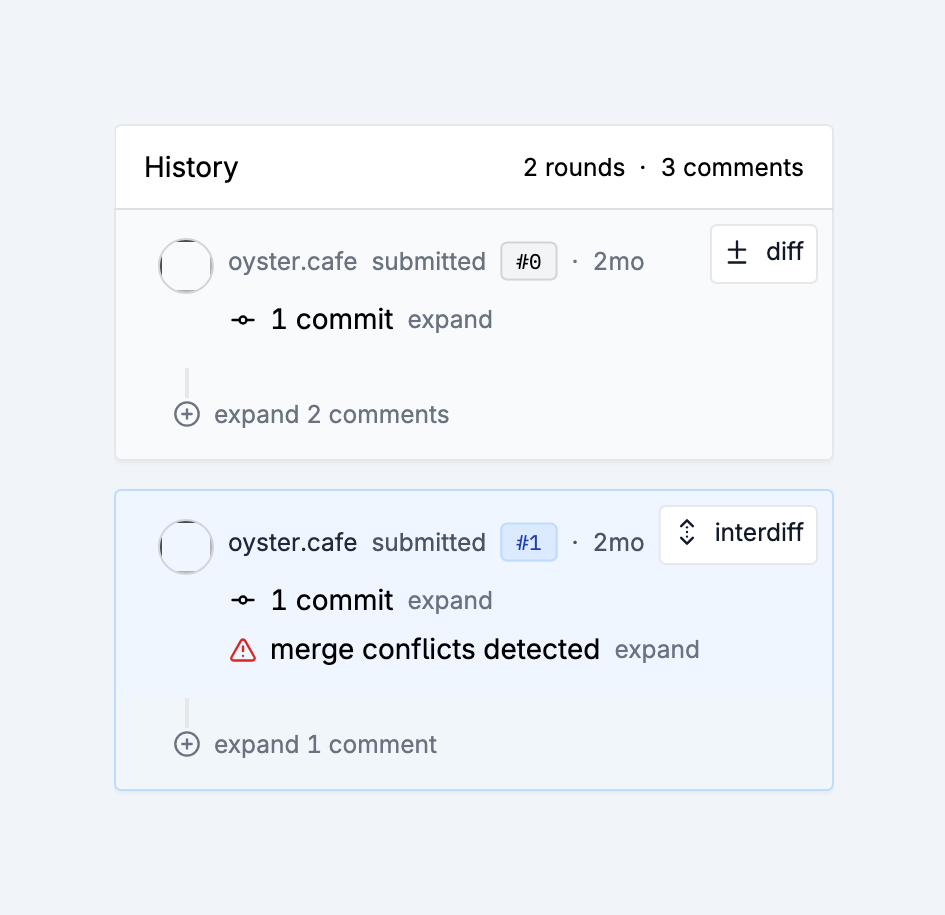
Task: Expand the merge conflicts details
Action: point(657,649)
